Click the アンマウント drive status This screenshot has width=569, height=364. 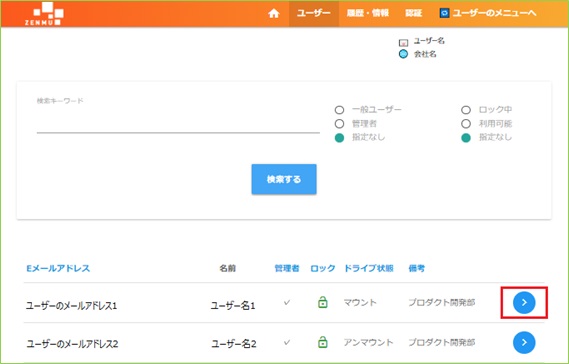(x=368, y=342)
